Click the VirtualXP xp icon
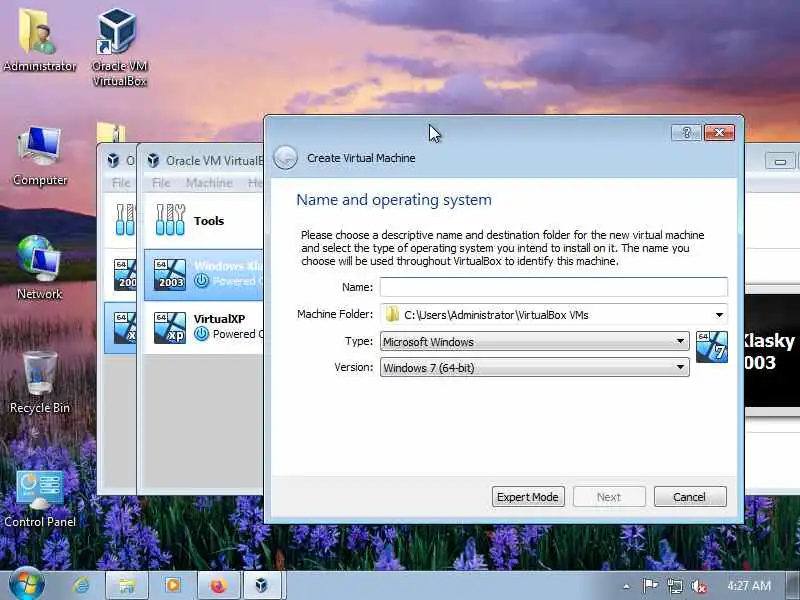 tap(169, 328)
